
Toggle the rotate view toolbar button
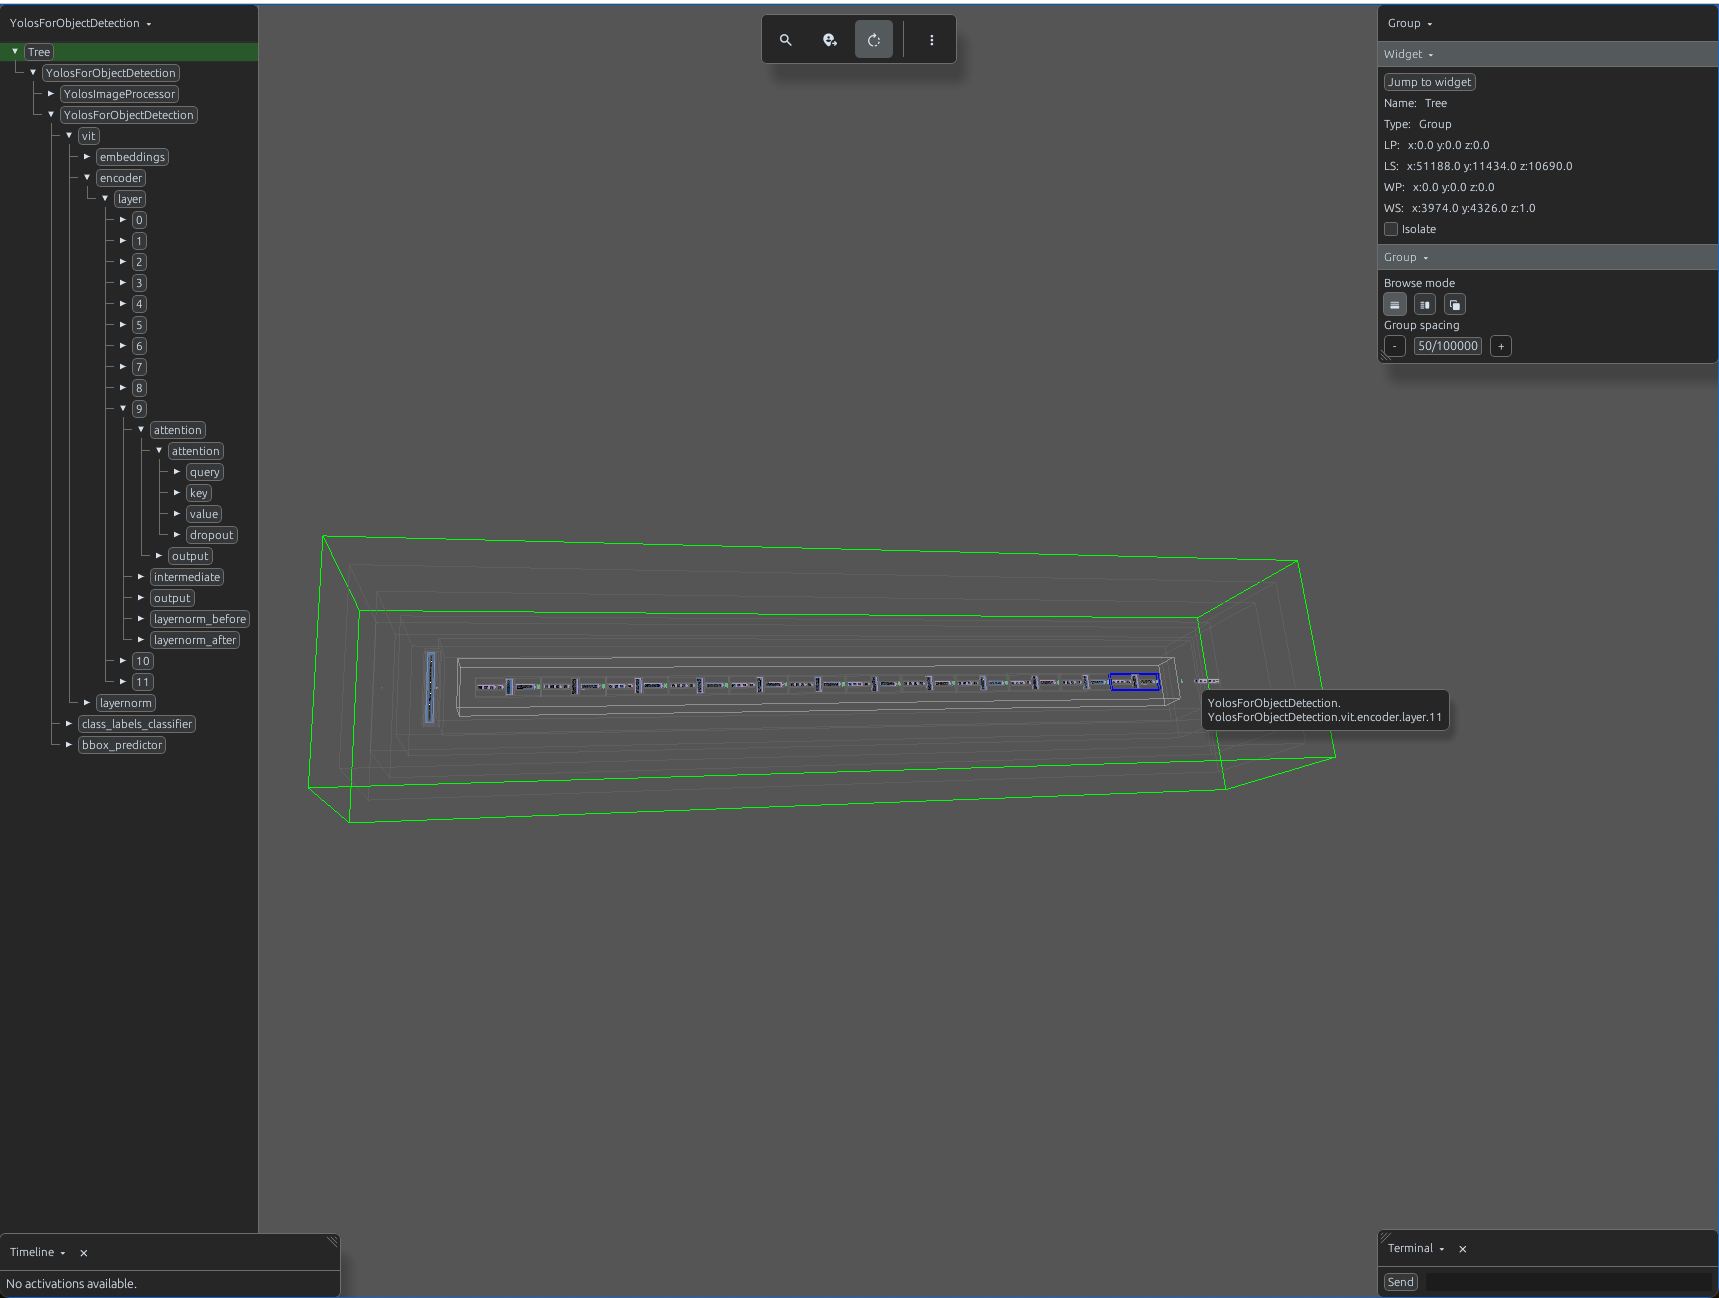(x=874, y=40)
